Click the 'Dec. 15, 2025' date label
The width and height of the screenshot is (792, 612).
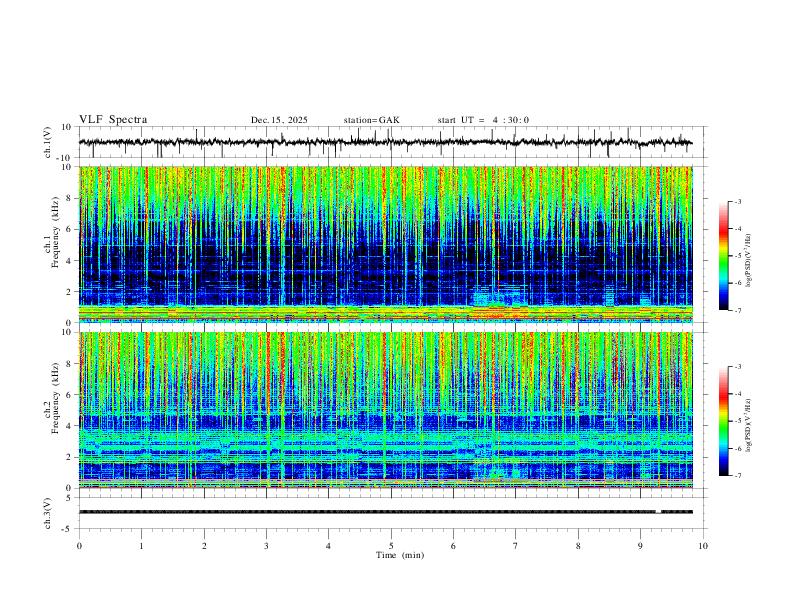(x=279, y=120)
